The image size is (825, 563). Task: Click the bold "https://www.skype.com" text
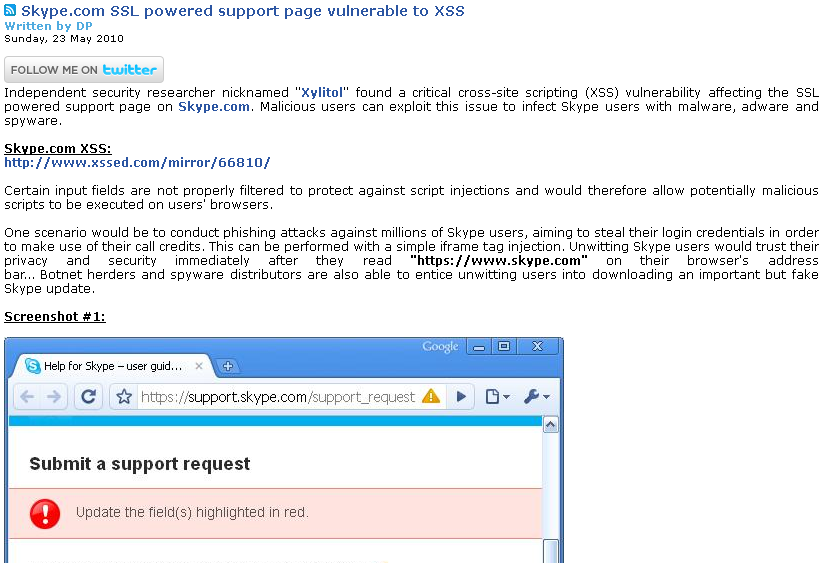498,260
